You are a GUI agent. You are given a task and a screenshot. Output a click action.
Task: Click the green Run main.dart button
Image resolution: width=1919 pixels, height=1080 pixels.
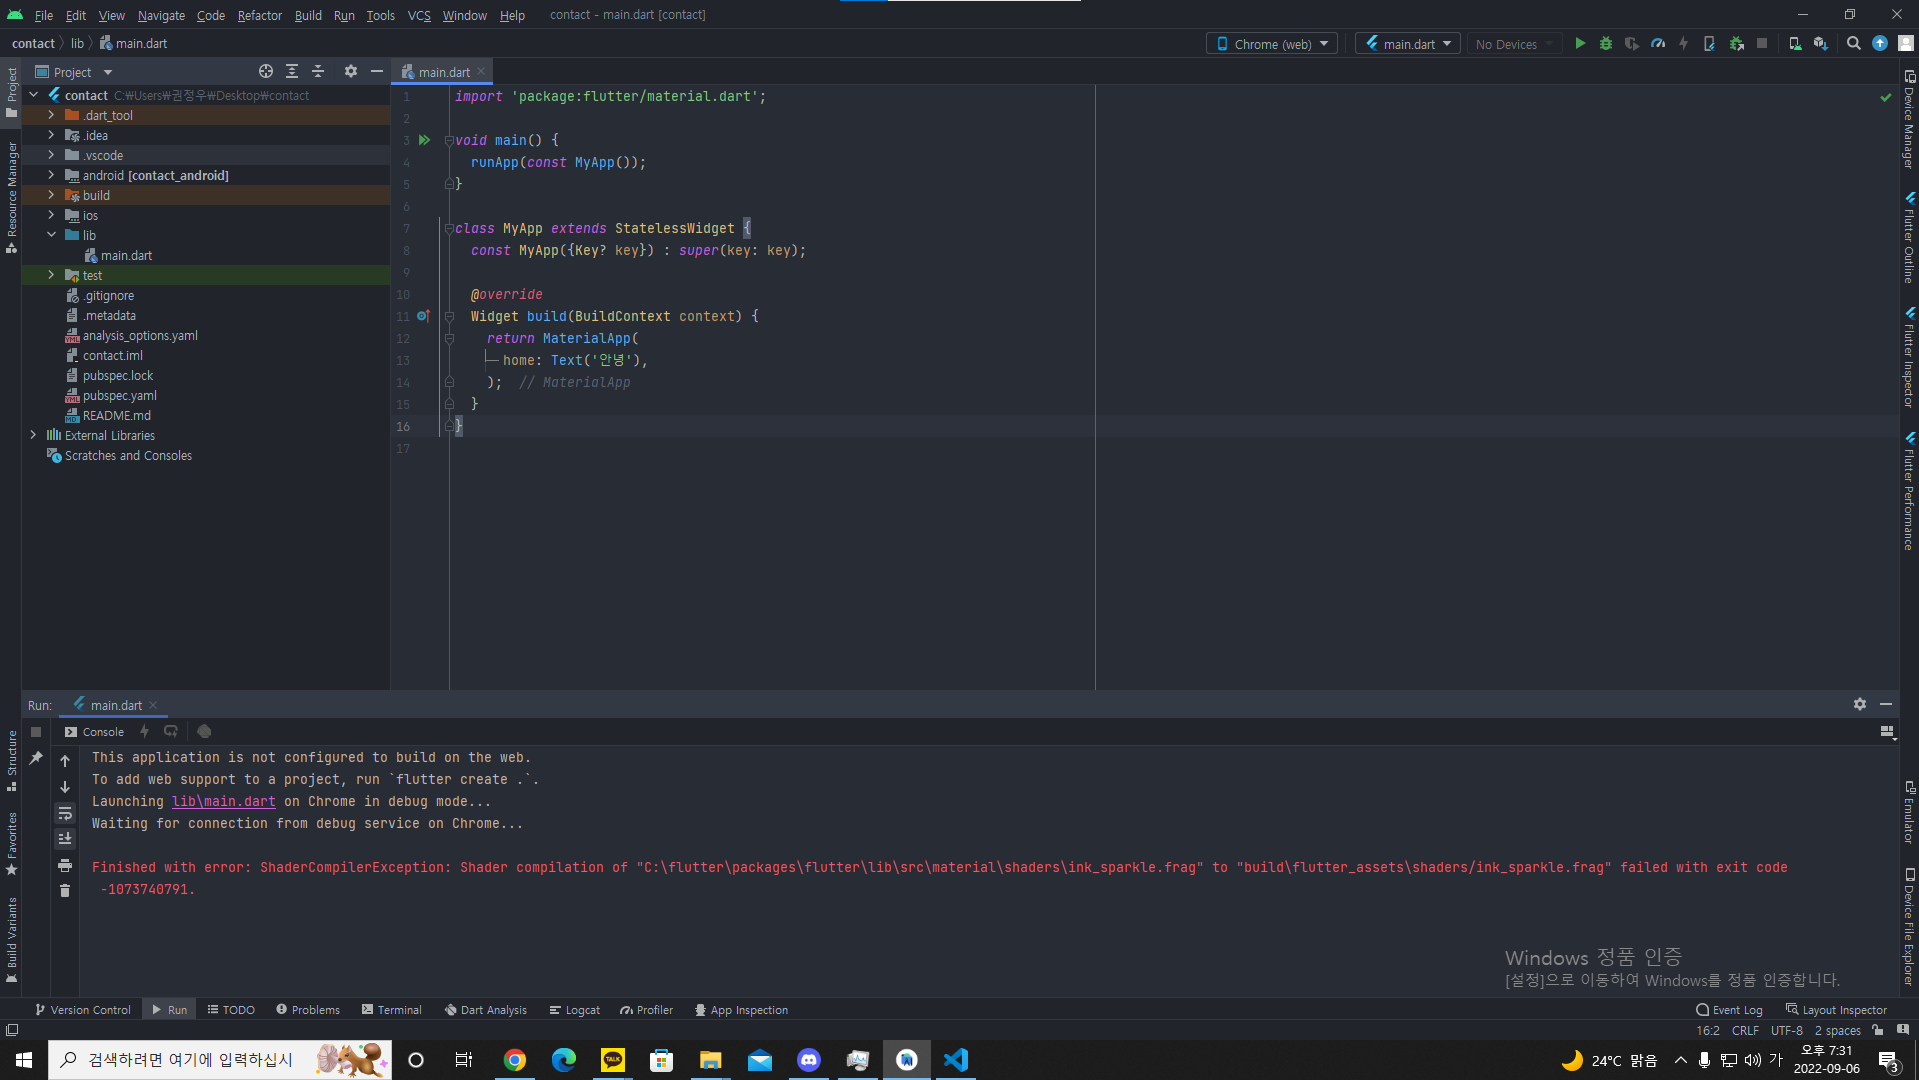point(1580,44)
